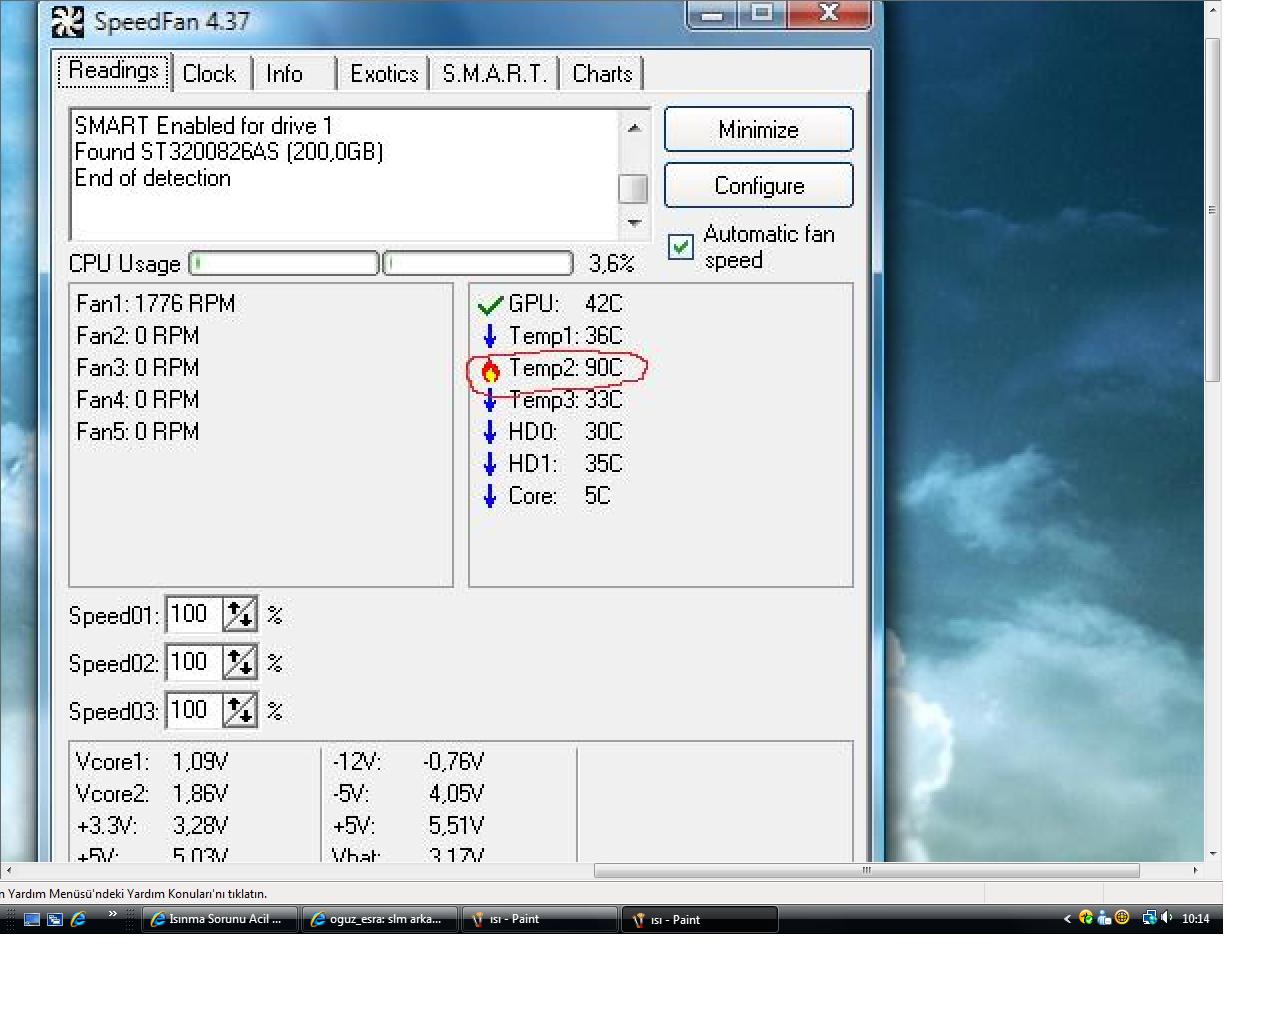Launch Internet Explorer from the quick launch
The height and width of the screenshot is (1024, 1280).
[x=78, y=919]
